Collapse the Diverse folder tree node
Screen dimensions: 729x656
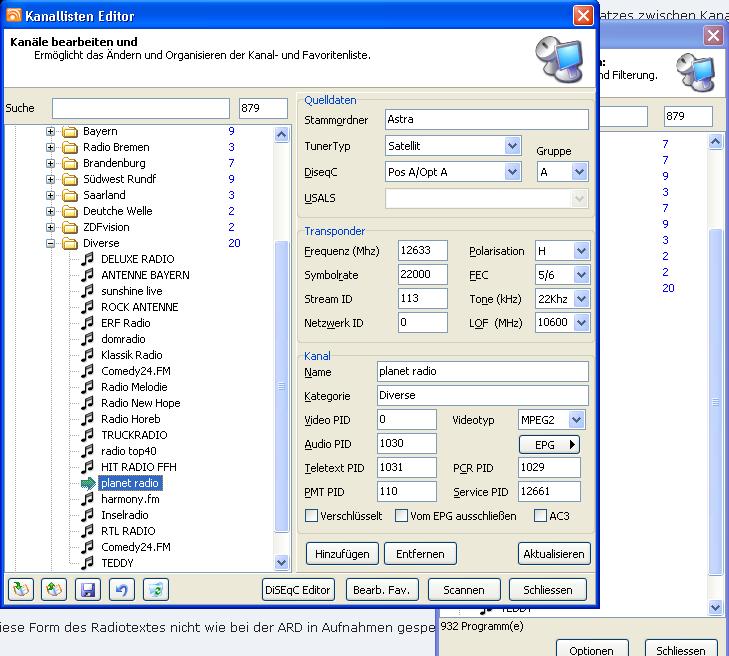[51, 243]
